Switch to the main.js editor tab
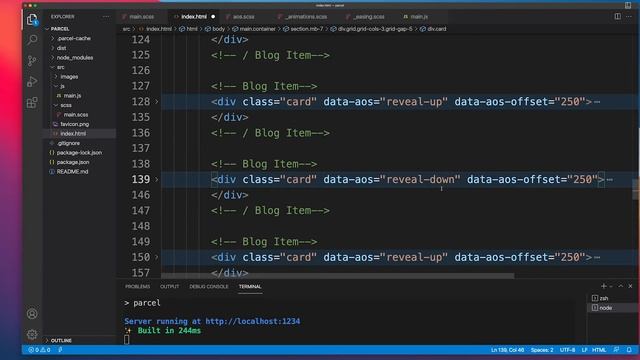The height and width of the screenshot is (360, 640). click(419, 17)
